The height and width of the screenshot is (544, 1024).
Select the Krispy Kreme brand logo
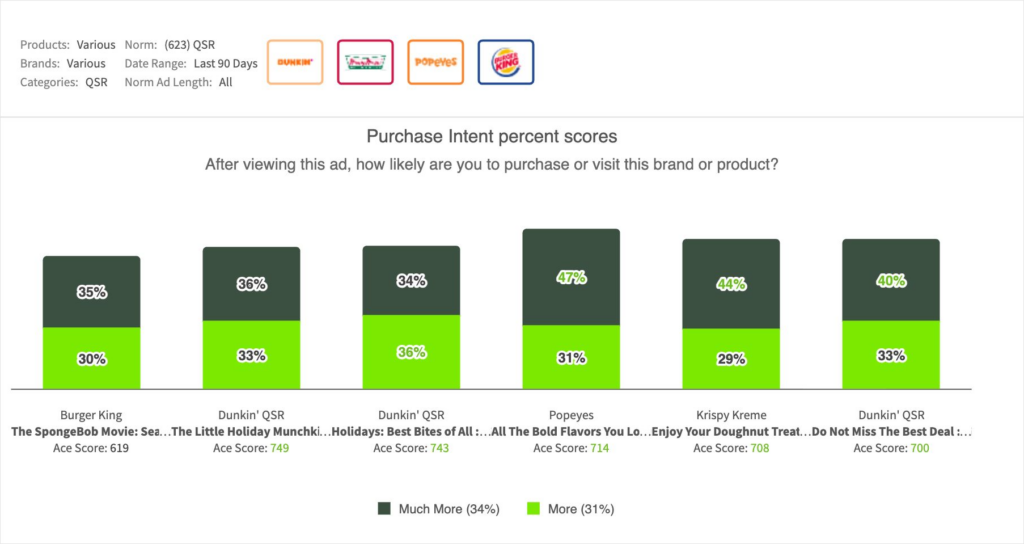point(365,62)
